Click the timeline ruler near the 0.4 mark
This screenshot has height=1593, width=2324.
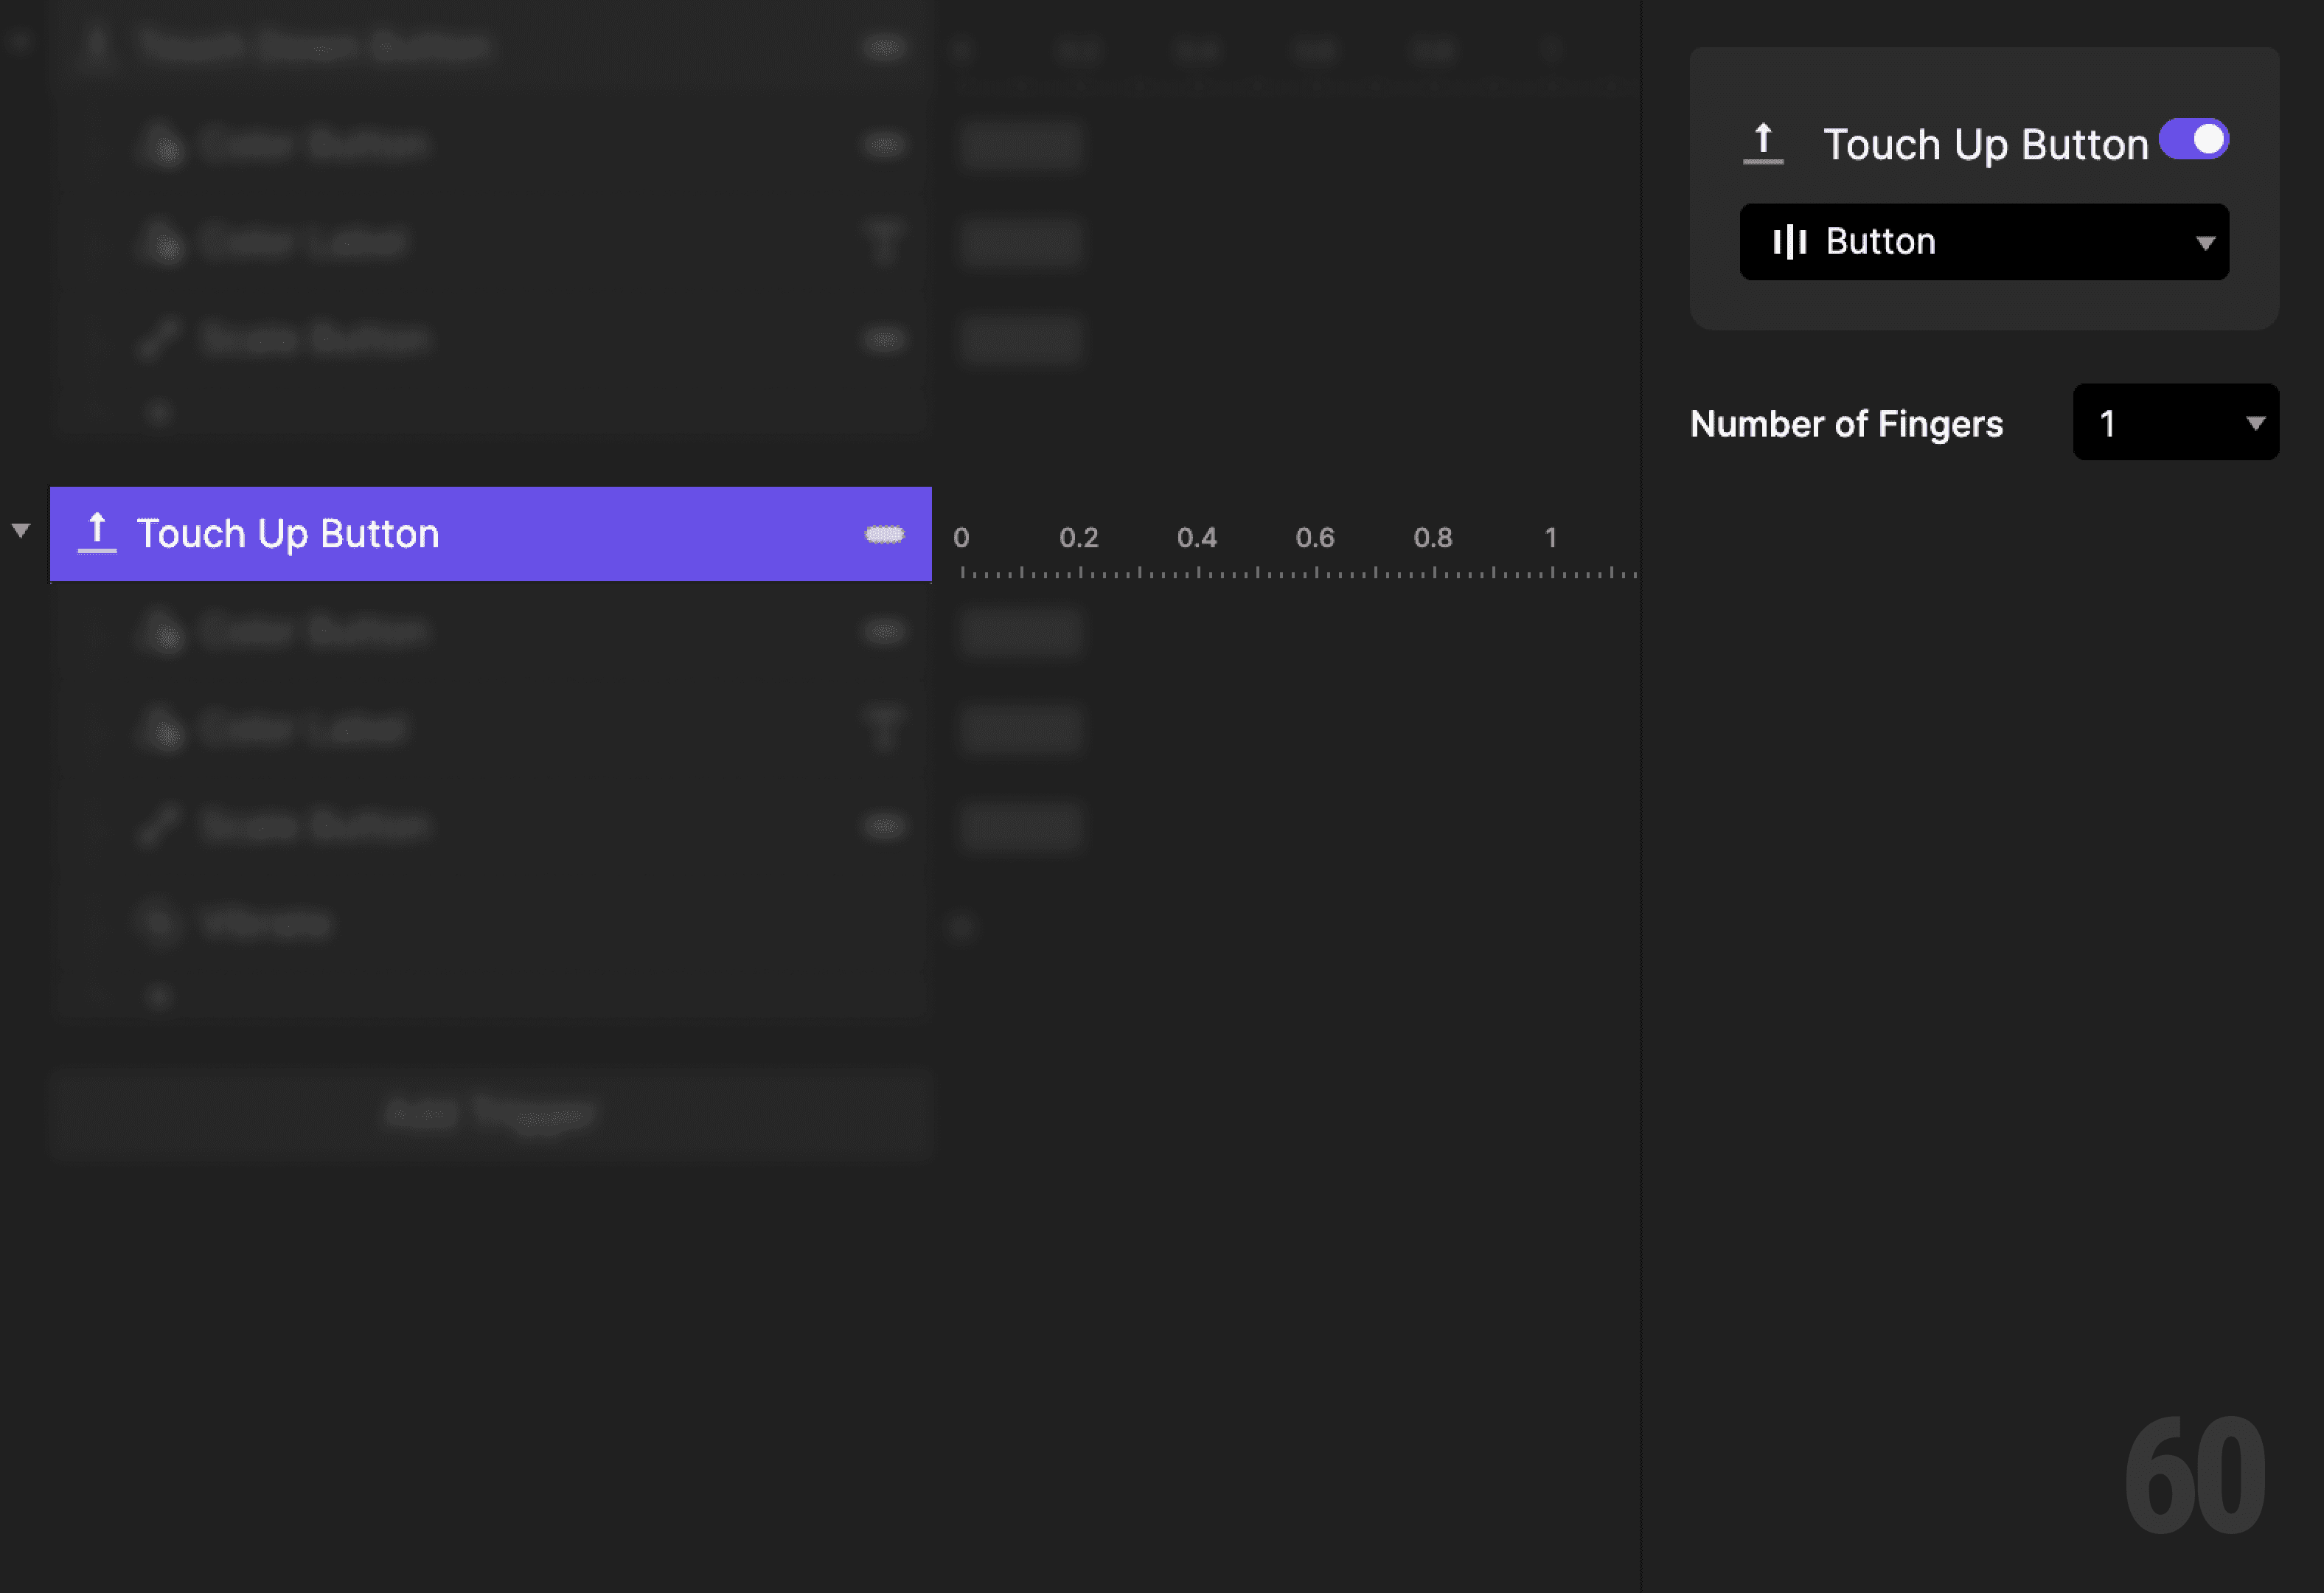[x=1199, y=570]
